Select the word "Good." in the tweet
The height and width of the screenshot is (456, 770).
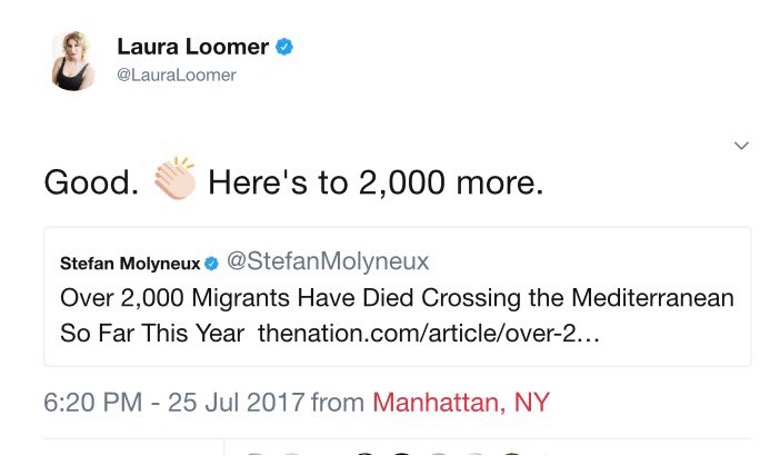[x=90, y=184]
